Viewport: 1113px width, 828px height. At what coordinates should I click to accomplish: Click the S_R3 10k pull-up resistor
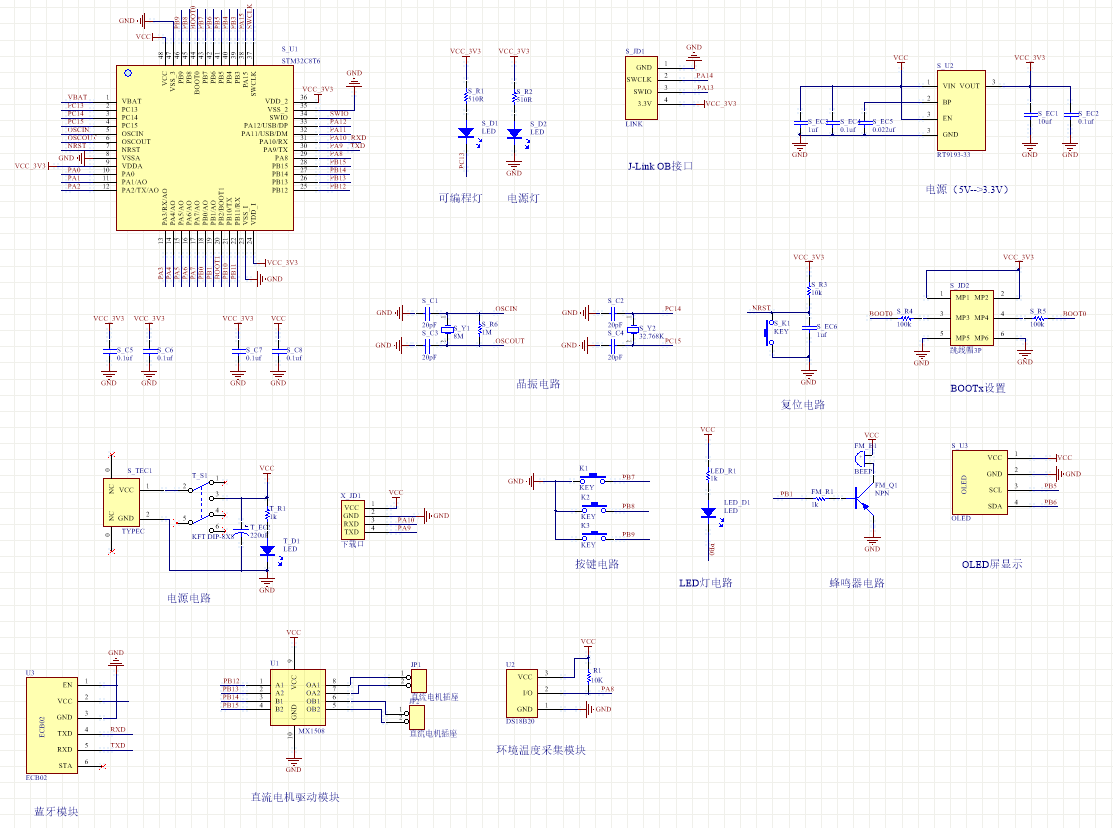(x=809, y=288)
